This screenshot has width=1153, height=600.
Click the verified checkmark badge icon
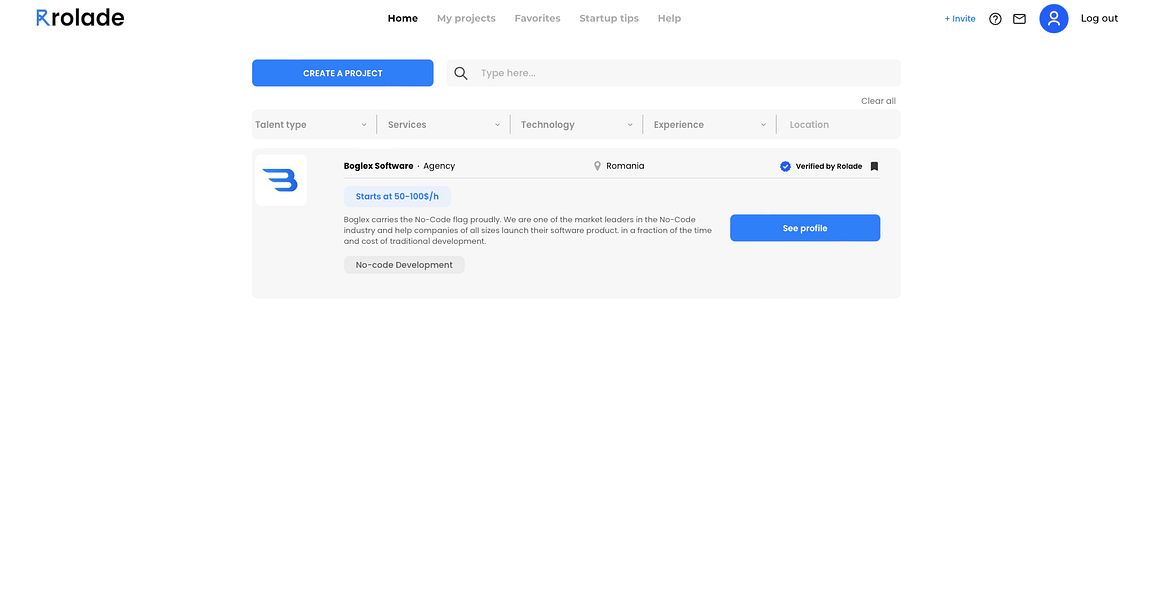[785, 166]
